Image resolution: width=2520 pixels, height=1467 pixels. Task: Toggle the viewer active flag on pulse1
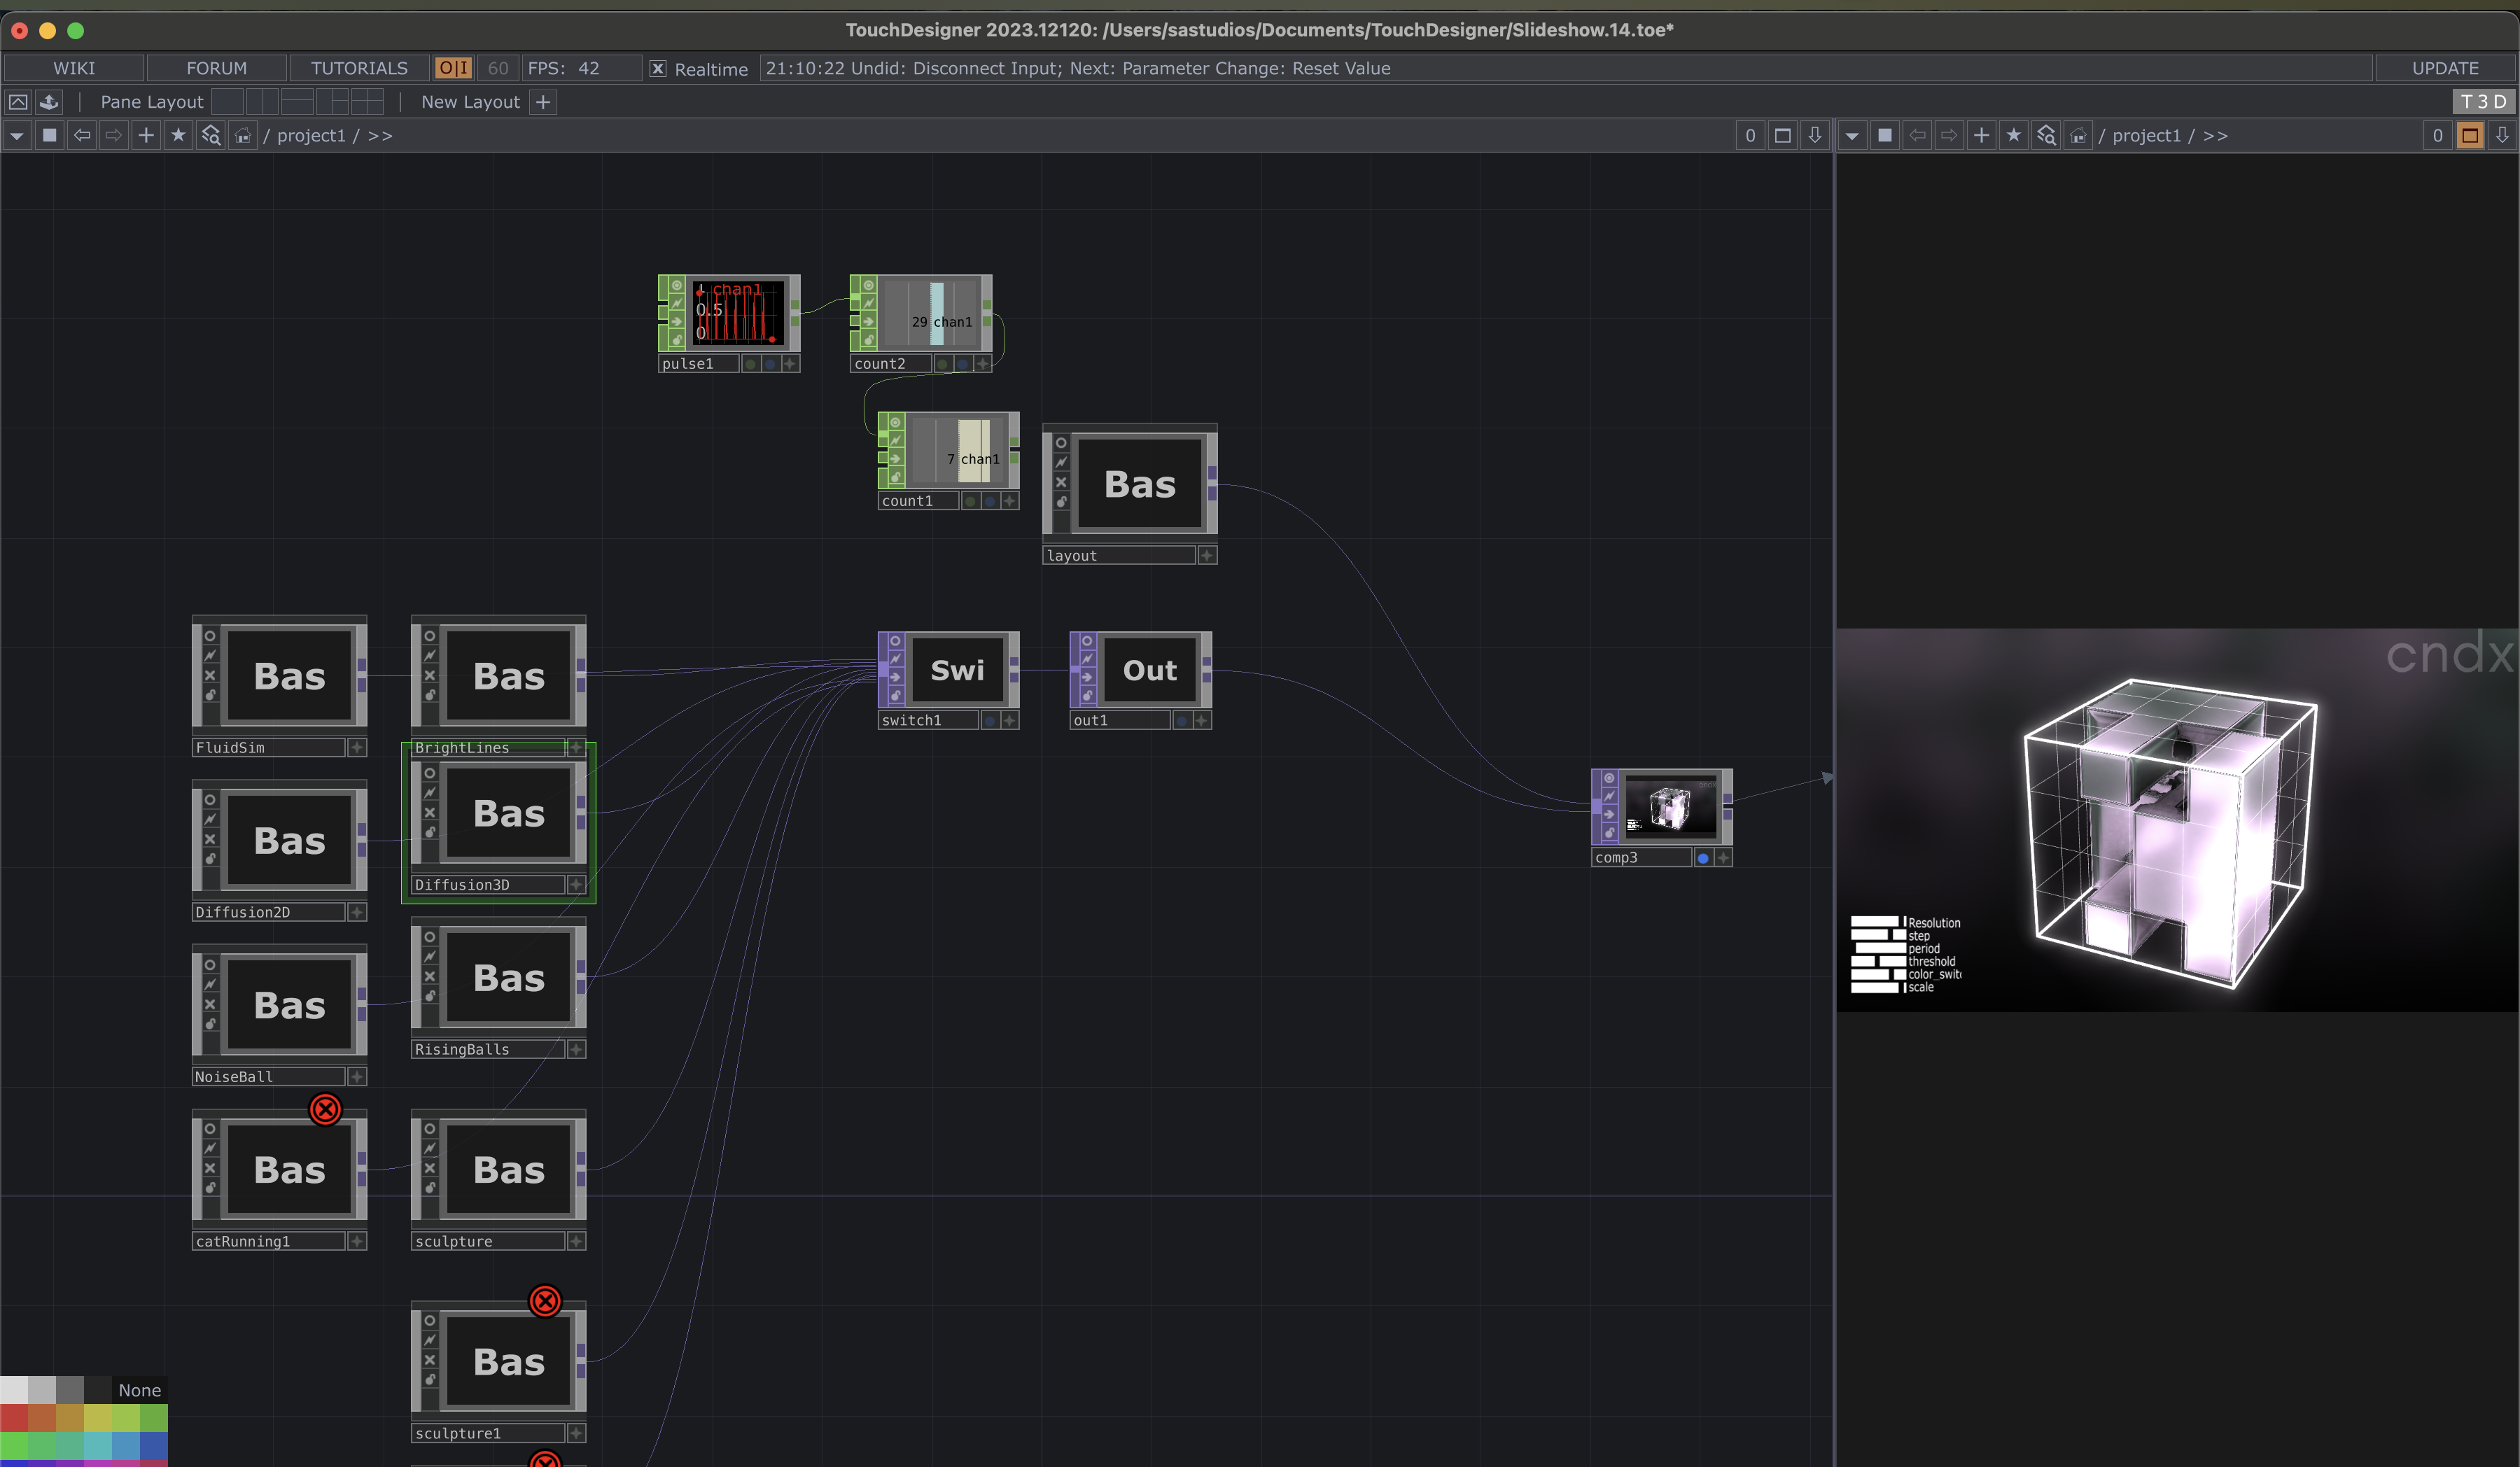(x=677, y=286)
